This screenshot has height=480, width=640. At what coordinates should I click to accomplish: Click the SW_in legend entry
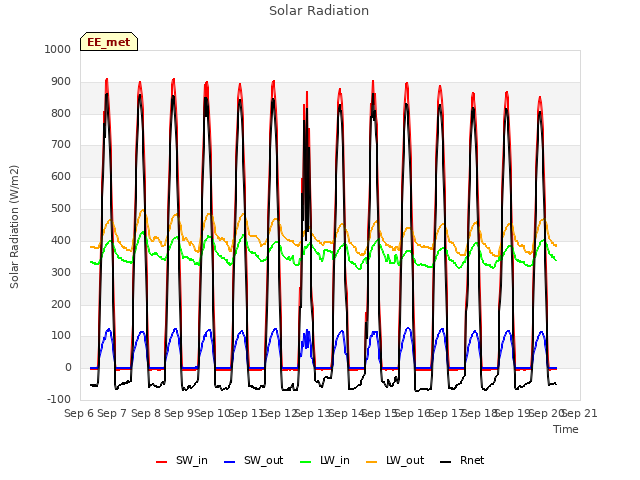pyautogui.click(x=182, y=460)
